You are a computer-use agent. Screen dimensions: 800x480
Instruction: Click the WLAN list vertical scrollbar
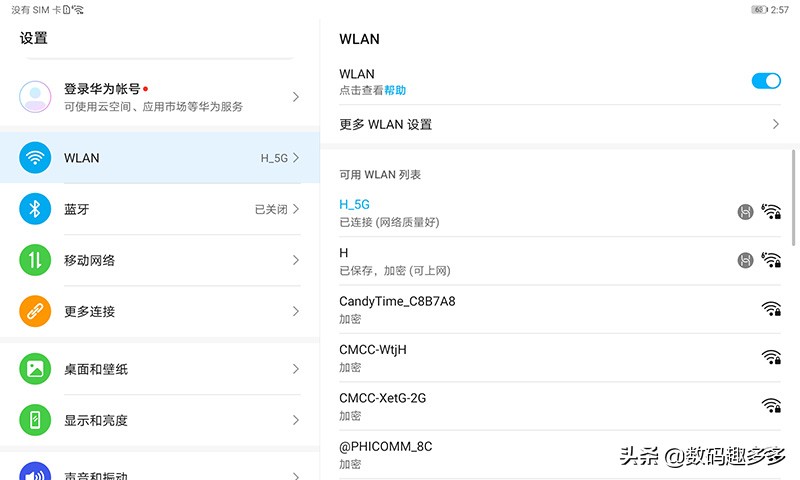click(796, 195)
